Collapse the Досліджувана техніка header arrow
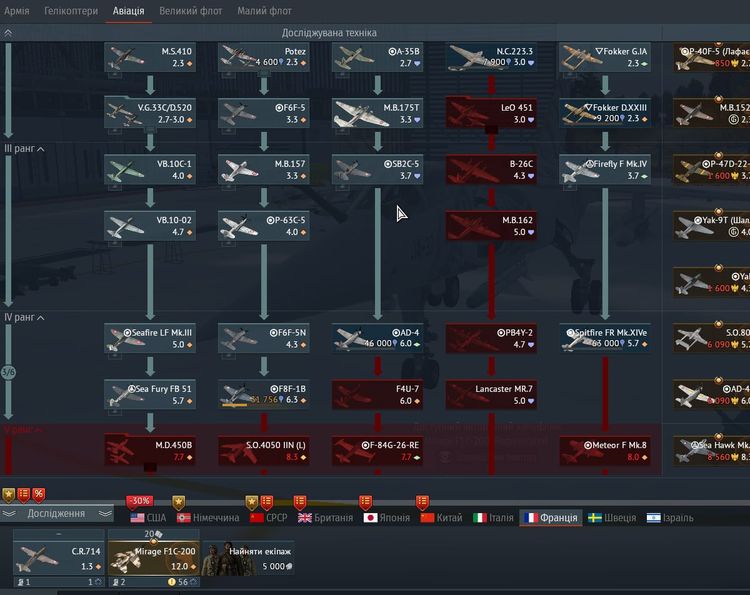Image resolution: width=750 pixels, height=595 pixels. click(x=9, y=33)
